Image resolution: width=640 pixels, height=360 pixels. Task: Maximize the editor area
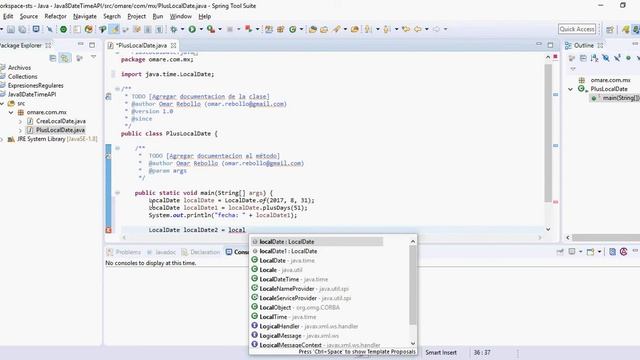(x=550, y=45)
